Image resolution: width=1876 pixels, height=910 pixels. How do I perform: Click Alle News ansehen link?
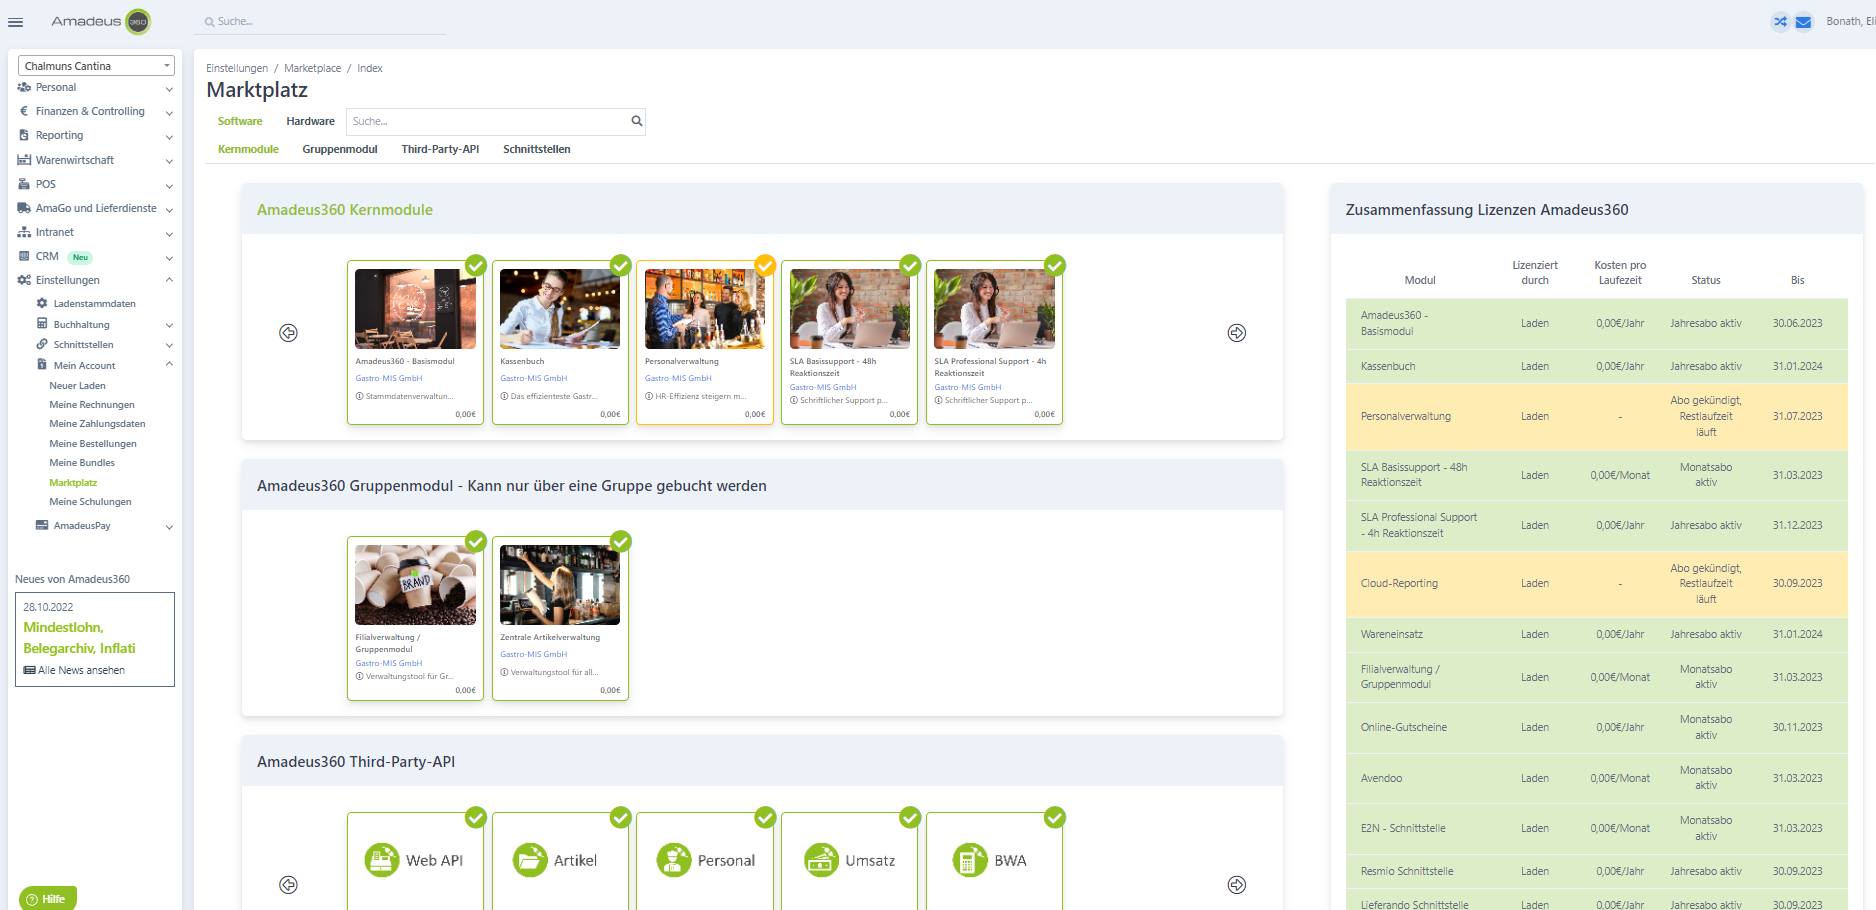(74, 670)
